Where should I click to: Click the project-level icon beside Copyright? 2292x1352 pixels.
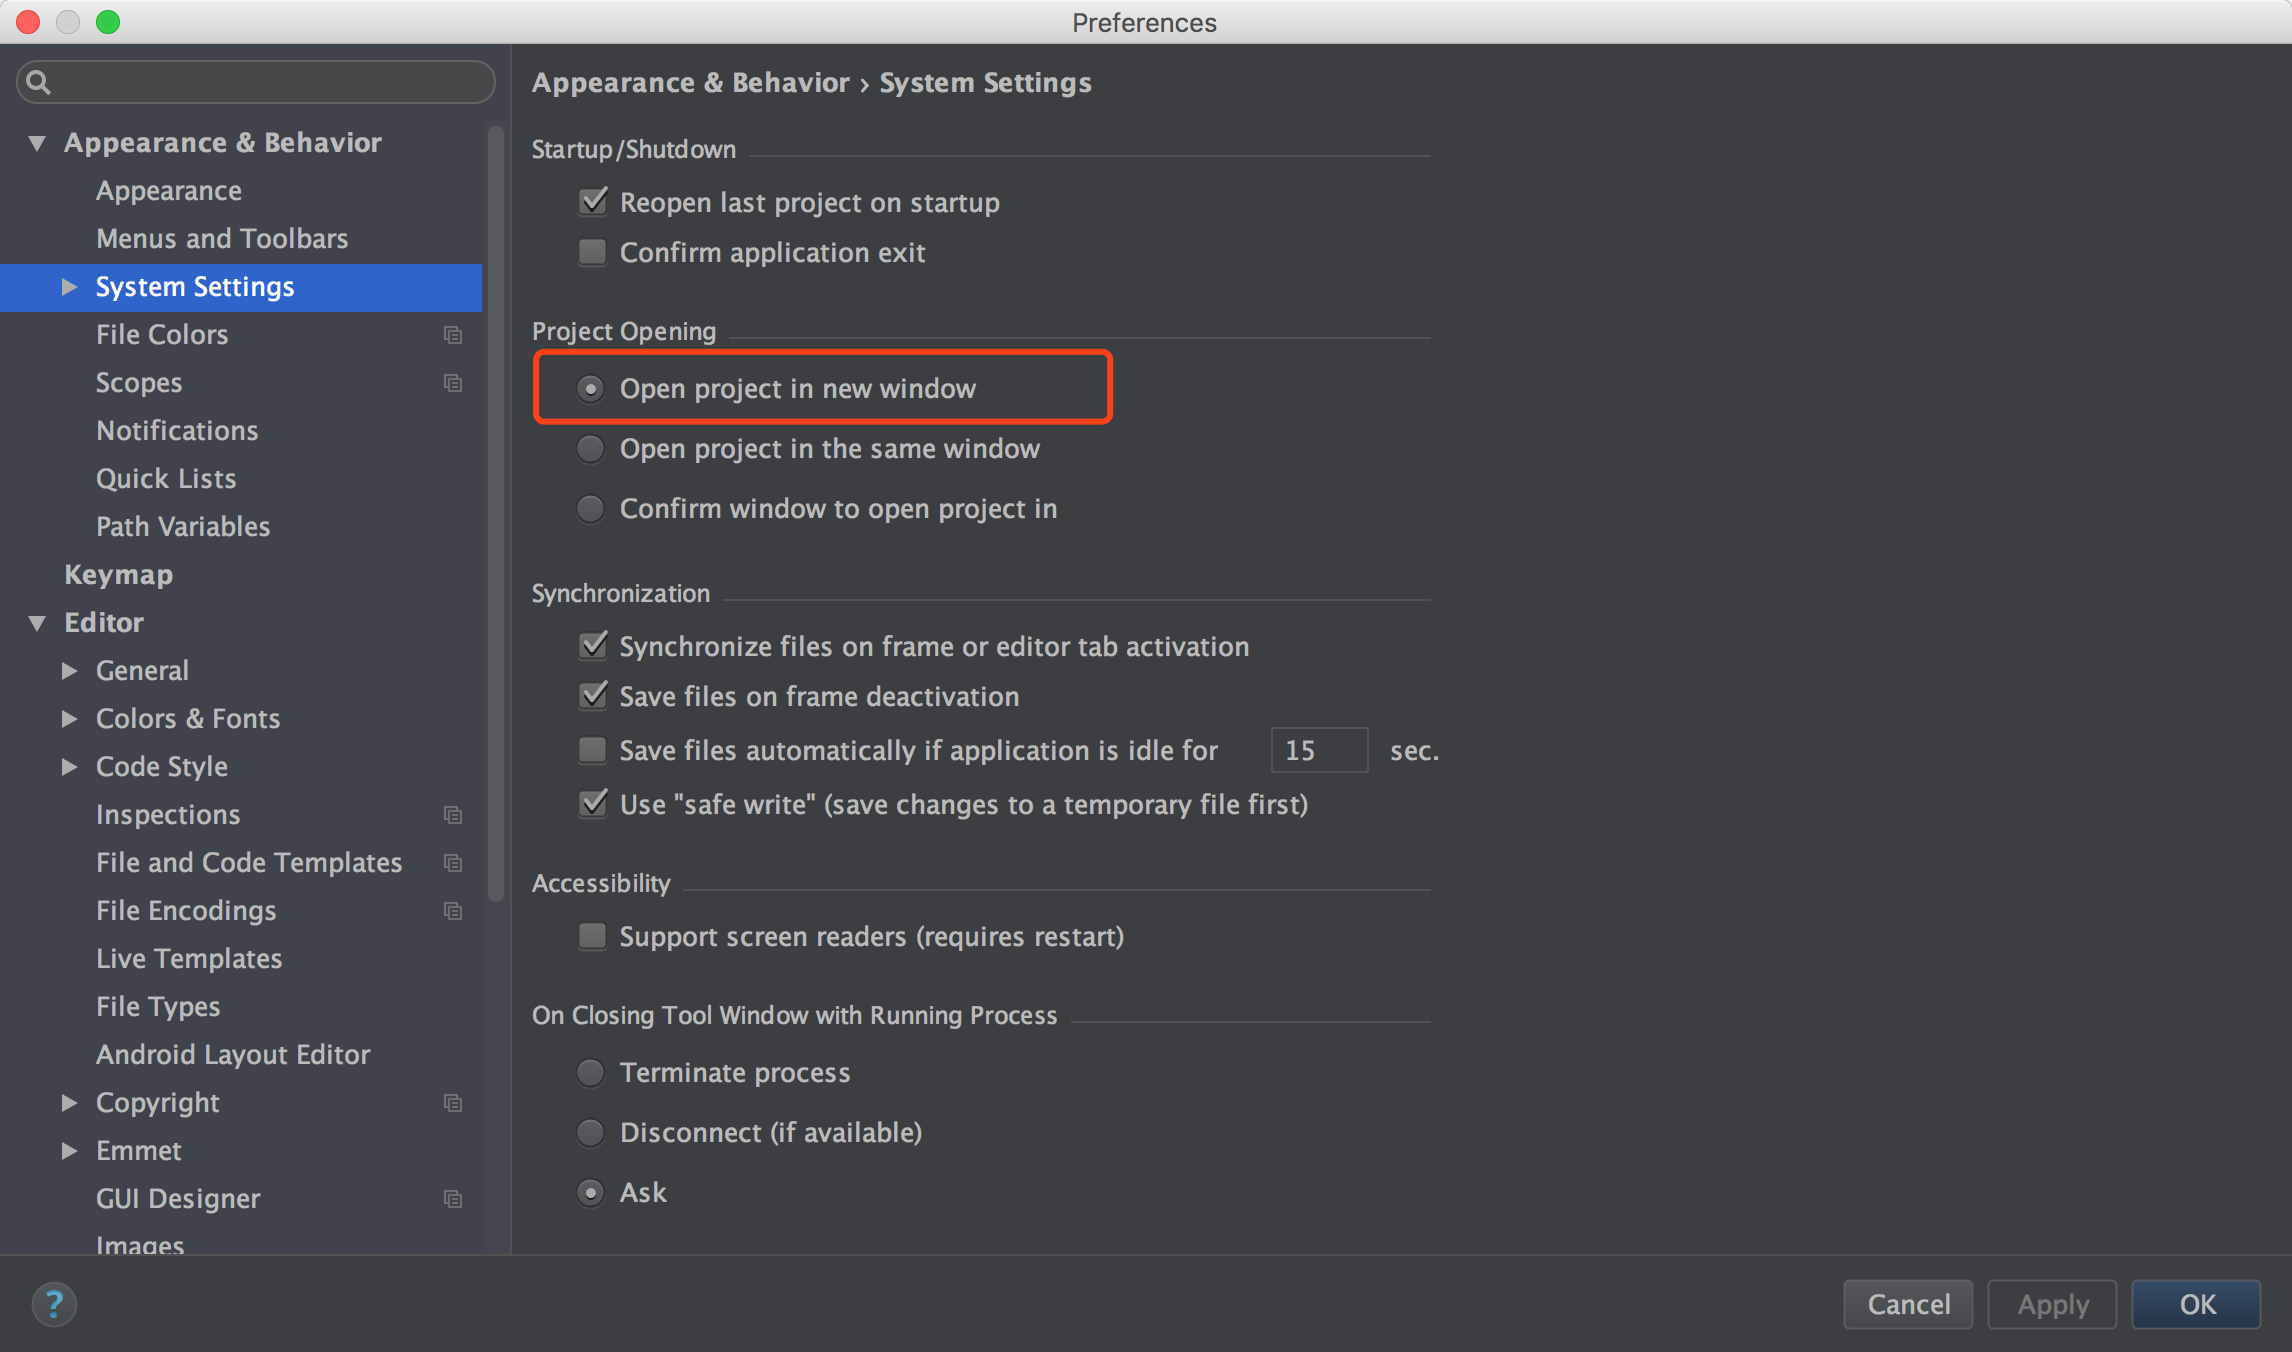(x=453, y=1103)
